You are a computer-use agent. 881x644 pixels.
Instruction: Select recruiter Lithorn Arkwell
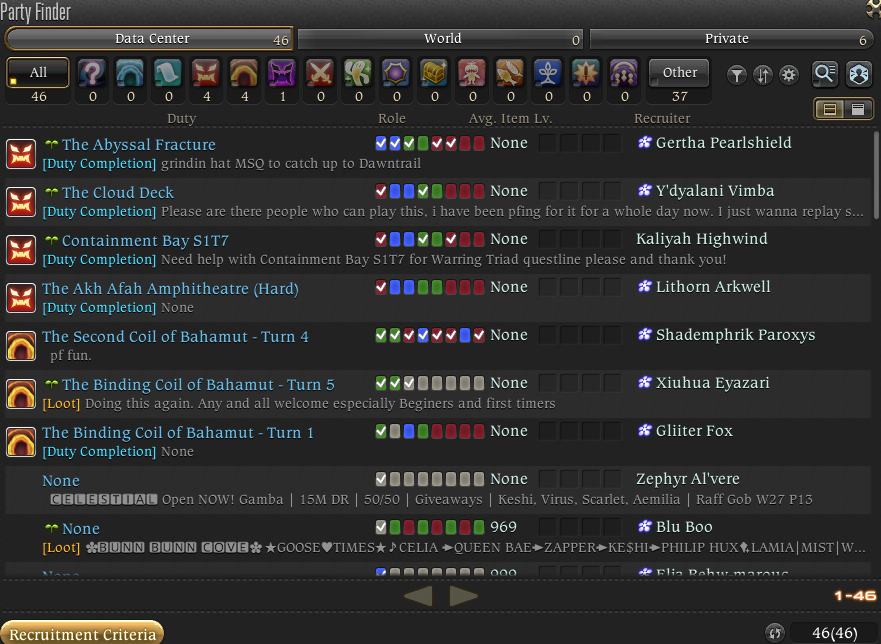pyautogui.click(x=713, y=287)
